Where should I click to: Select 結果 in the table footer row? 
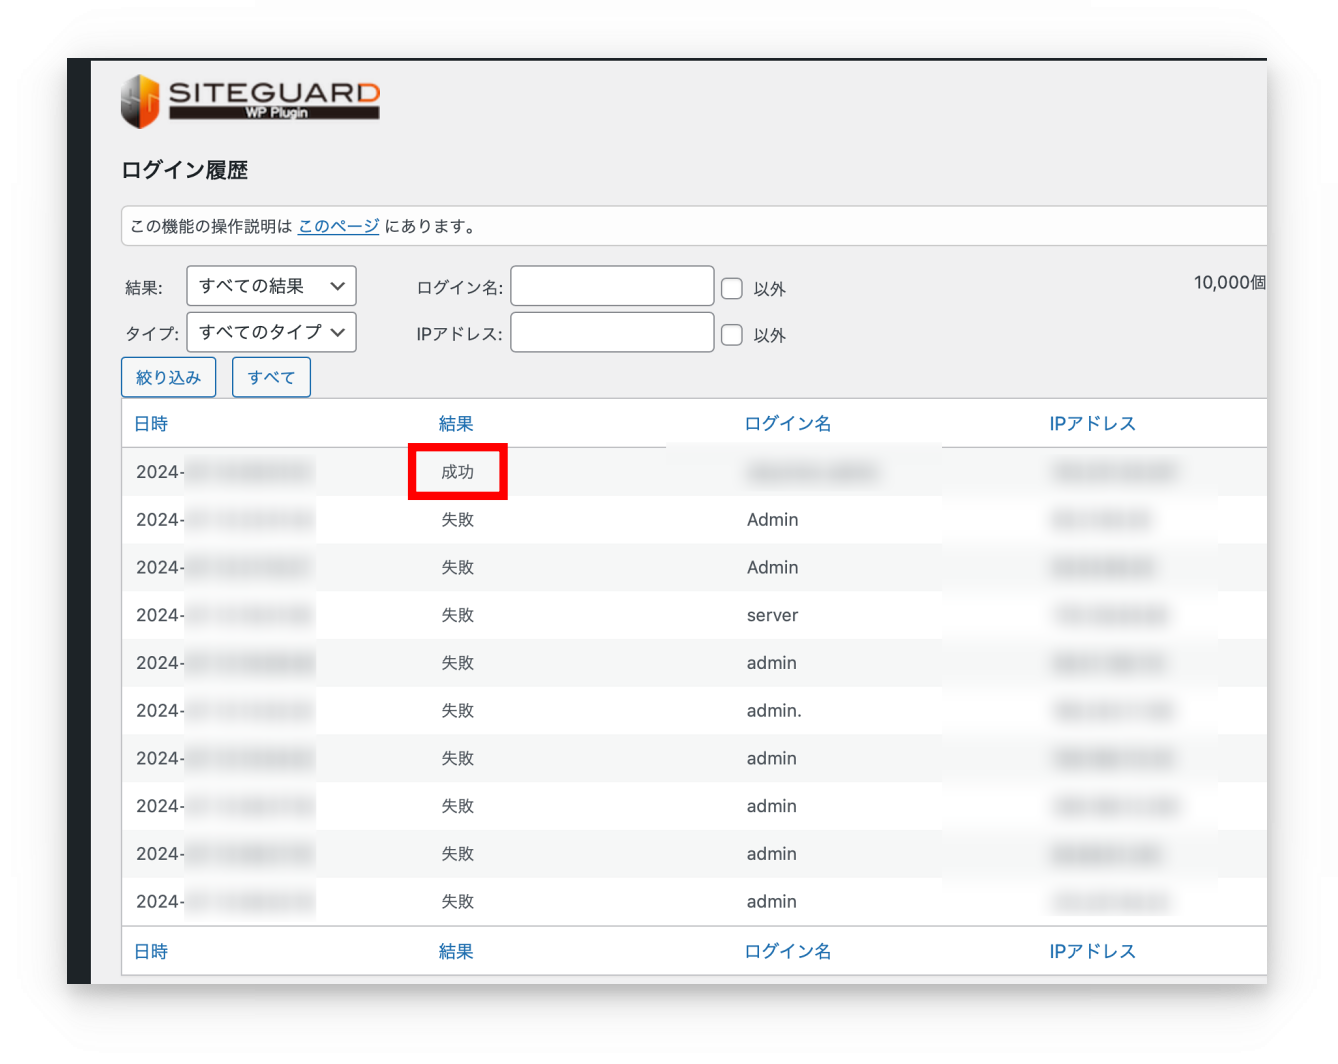tap(456, 951)
